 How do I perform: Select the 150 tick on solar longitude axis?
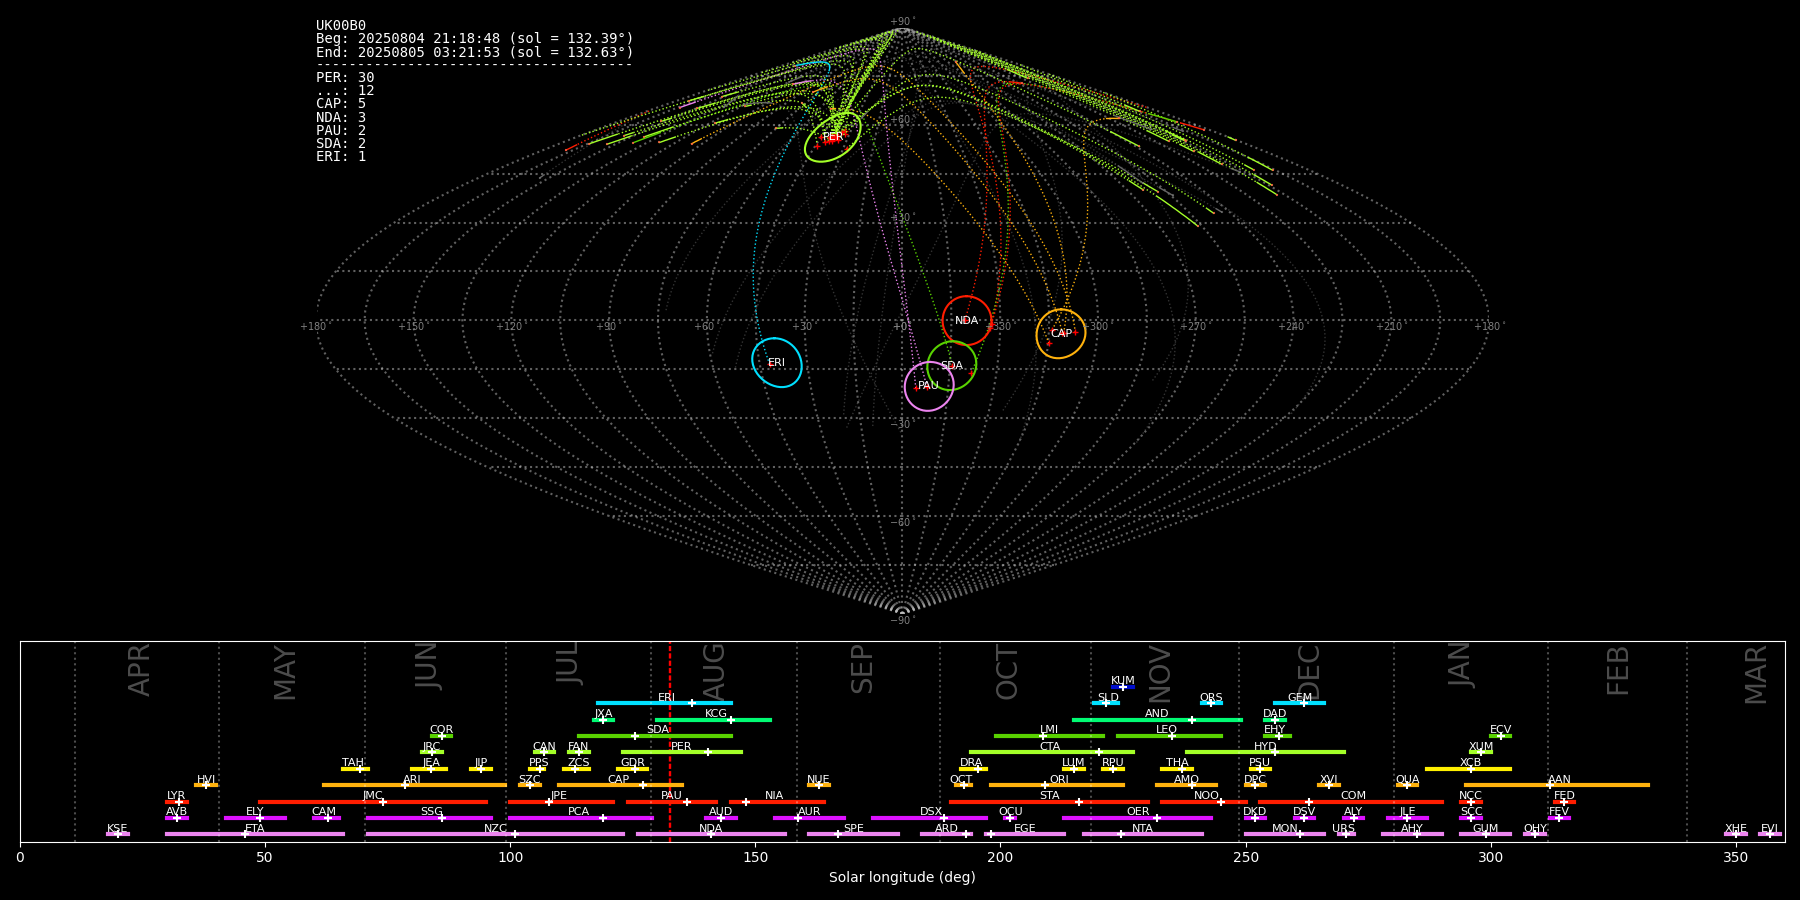[755, 857]
